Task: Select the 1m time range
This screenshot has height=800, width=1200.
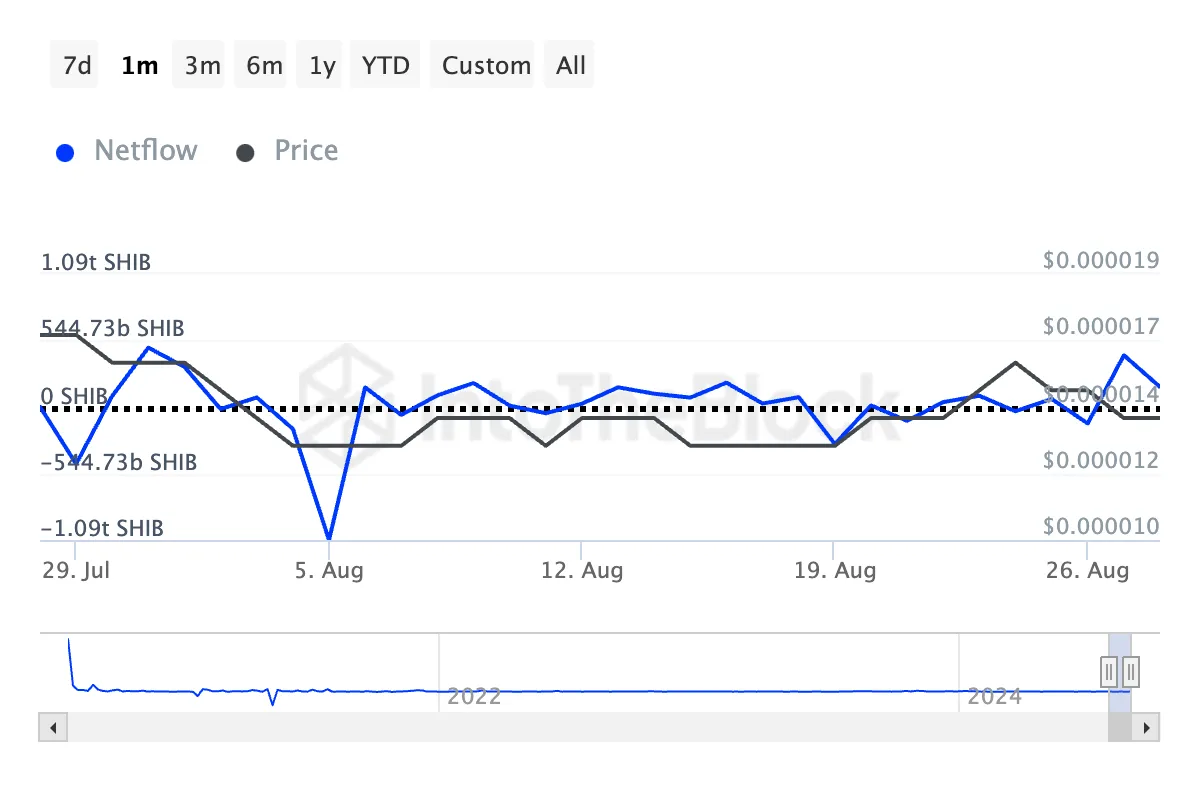Action: (139, 66)
